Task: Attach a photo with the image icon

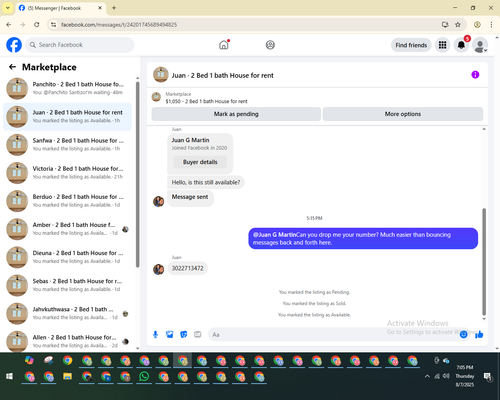Action: click(x=170, y=334)
